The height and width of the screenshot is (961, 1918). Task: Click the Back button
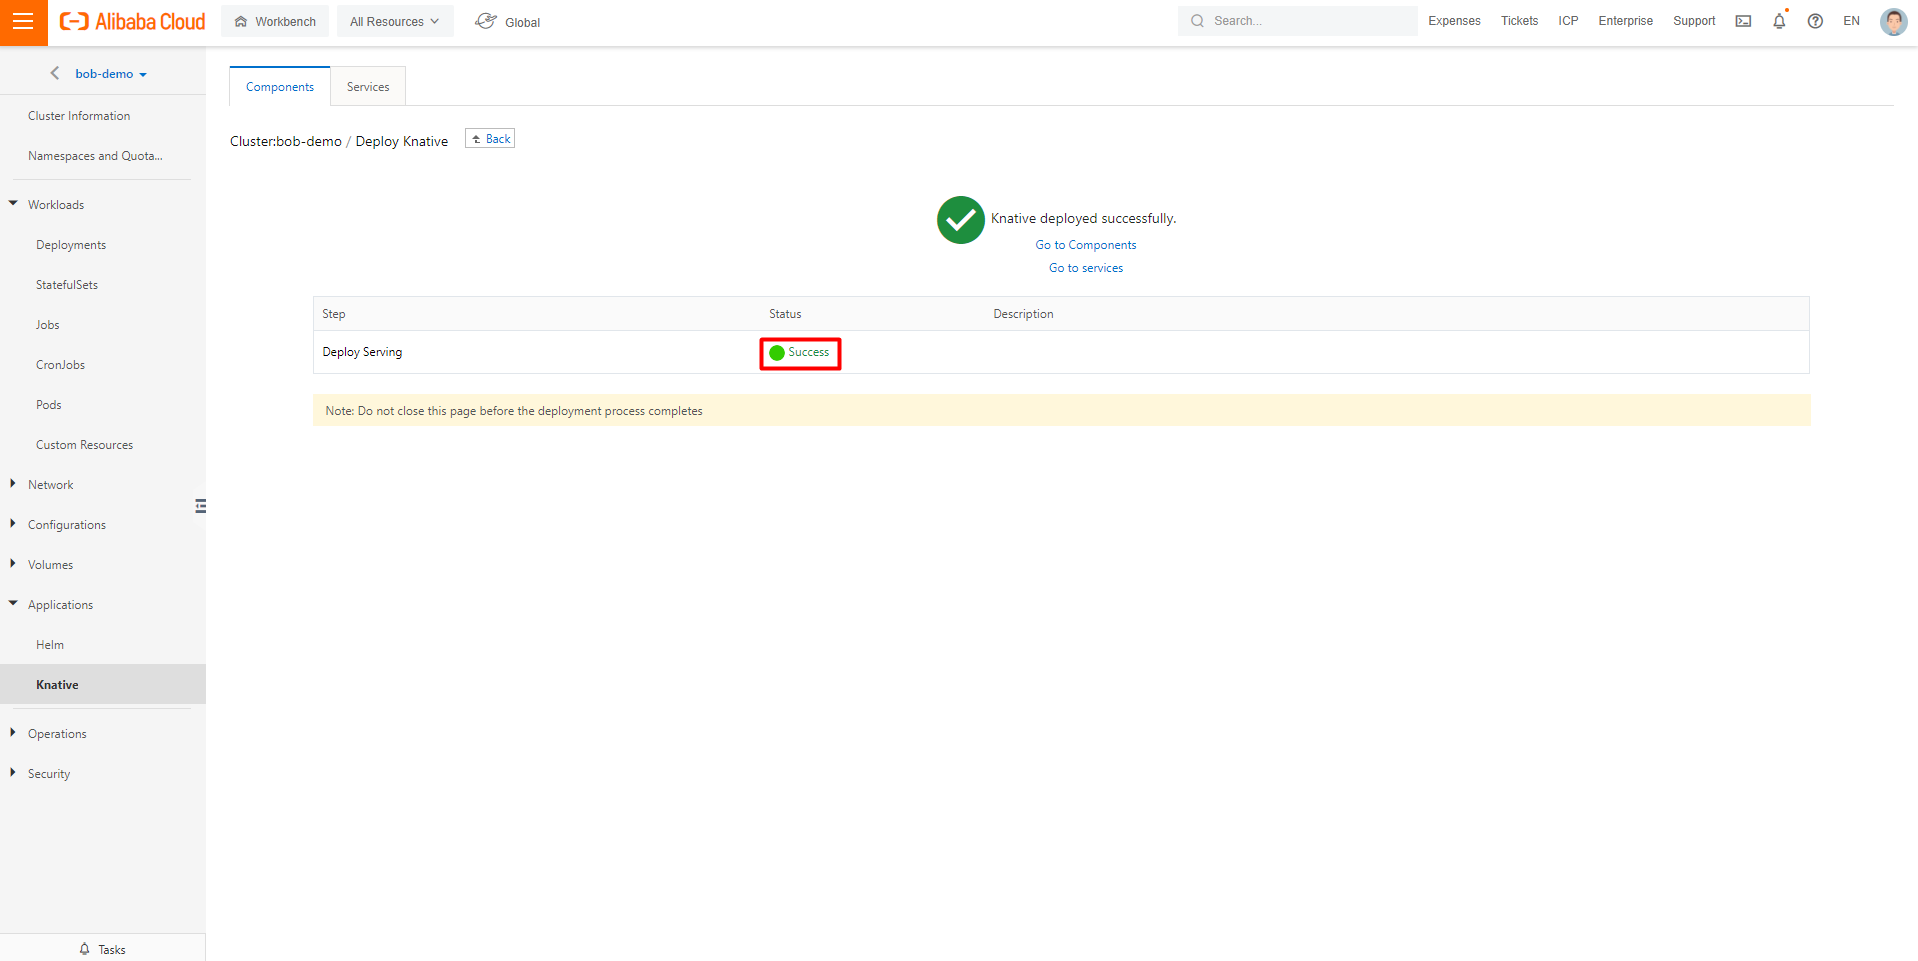tap(490, 139)
